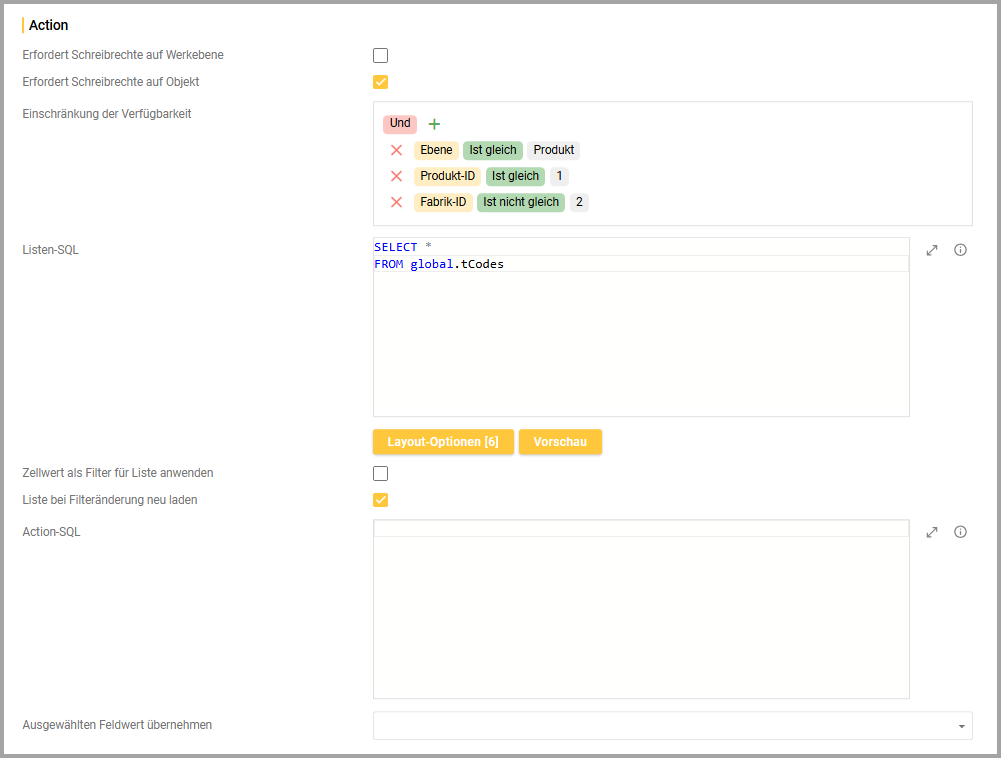Change the Und logical operator
Viewport: 1001px width, 758px height.
400,124
